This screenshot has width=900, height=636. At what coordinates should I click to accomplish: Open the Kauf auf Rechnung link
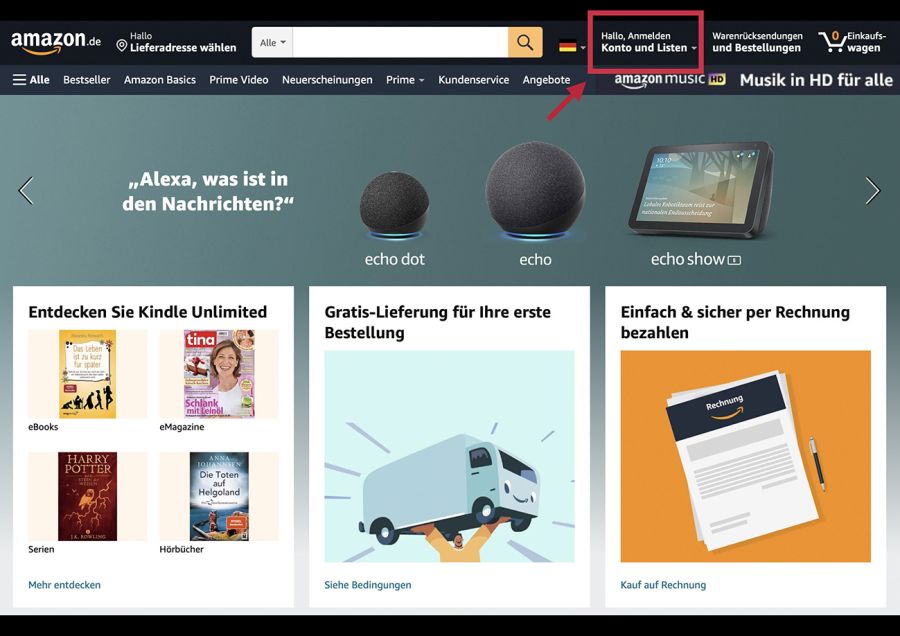pyautogui.click(x=663, y=585)
